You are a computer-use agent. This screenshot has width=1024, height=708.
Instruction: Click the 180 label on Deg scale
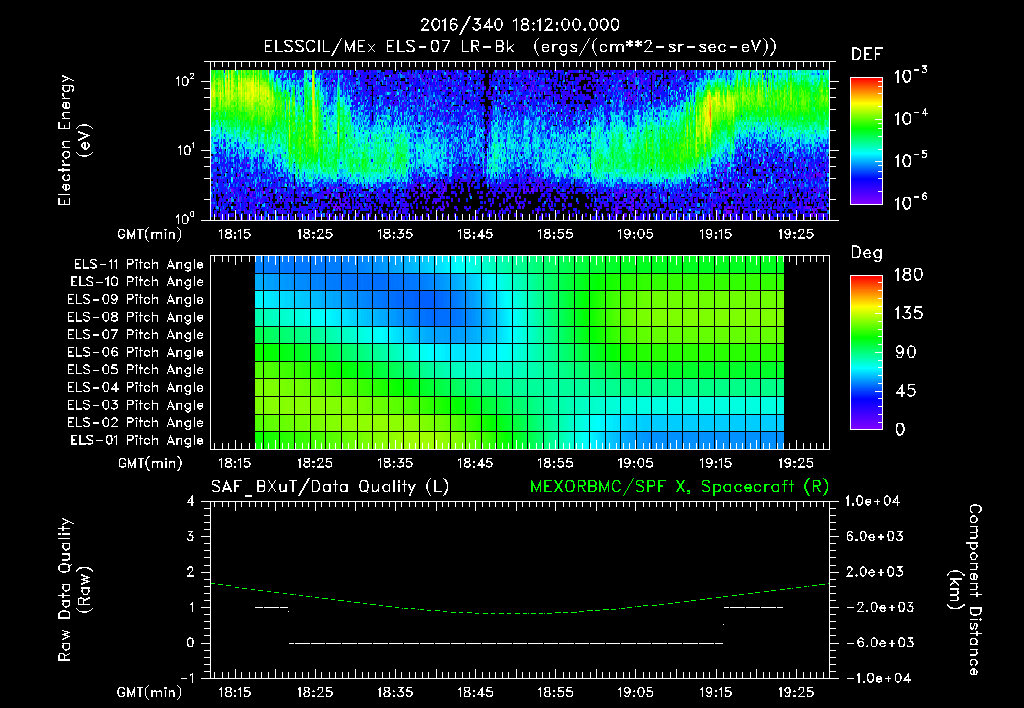point(908,274)
